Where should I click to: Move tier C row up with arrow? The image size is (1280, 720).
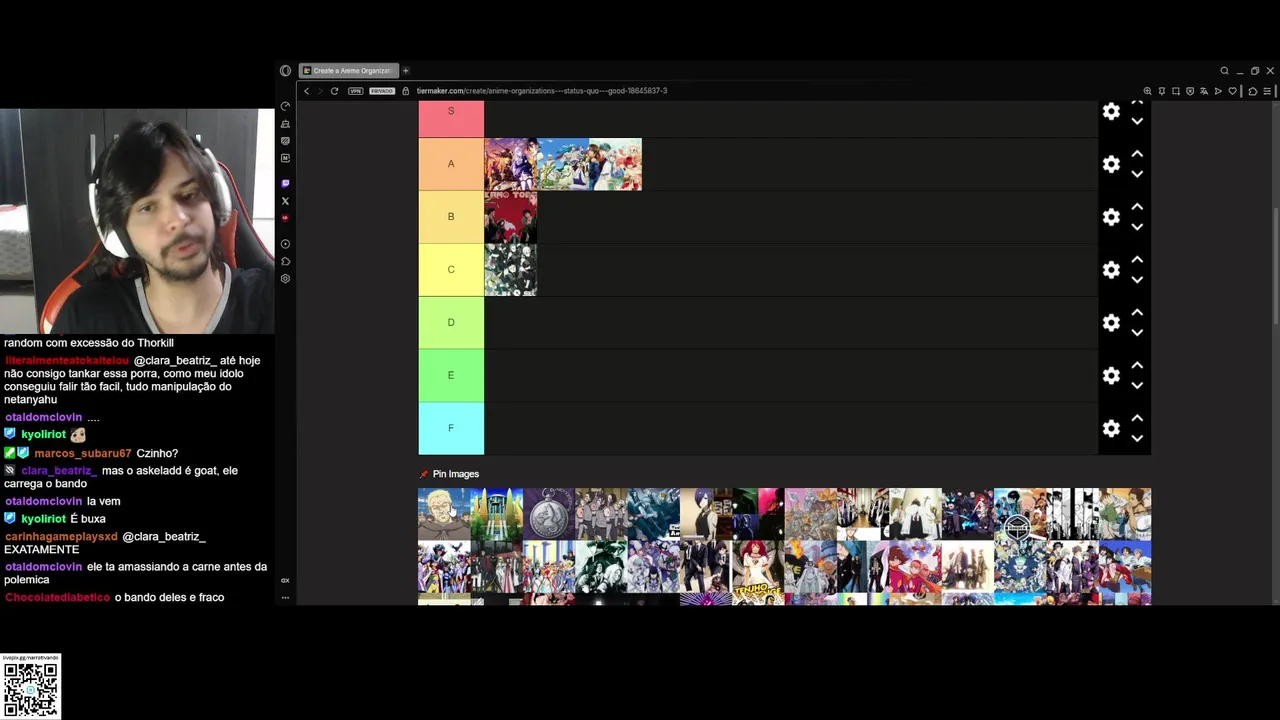(1137, 260)
